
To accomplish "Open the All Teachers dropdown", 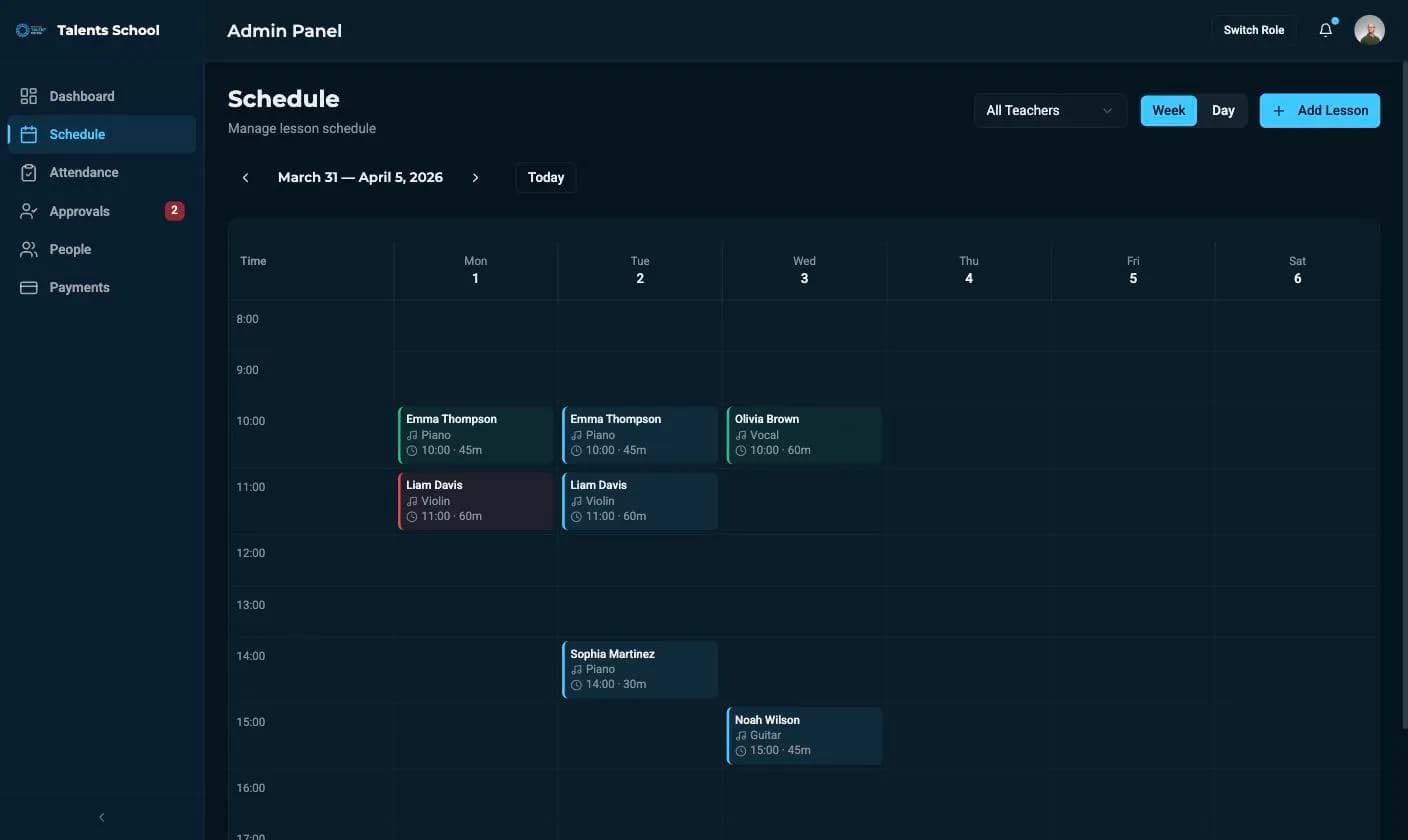I will [1050, 111].
